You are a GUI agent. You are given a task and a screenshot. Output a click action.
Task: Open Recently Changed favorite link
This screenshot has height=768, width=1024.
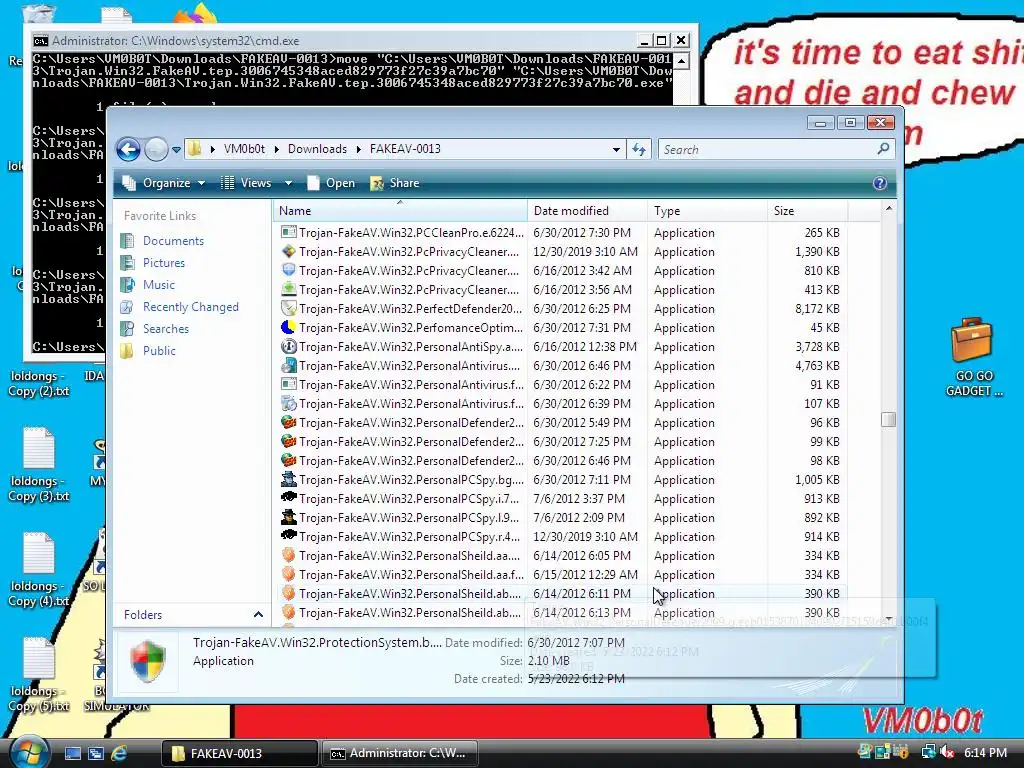(x=191, y=307)
